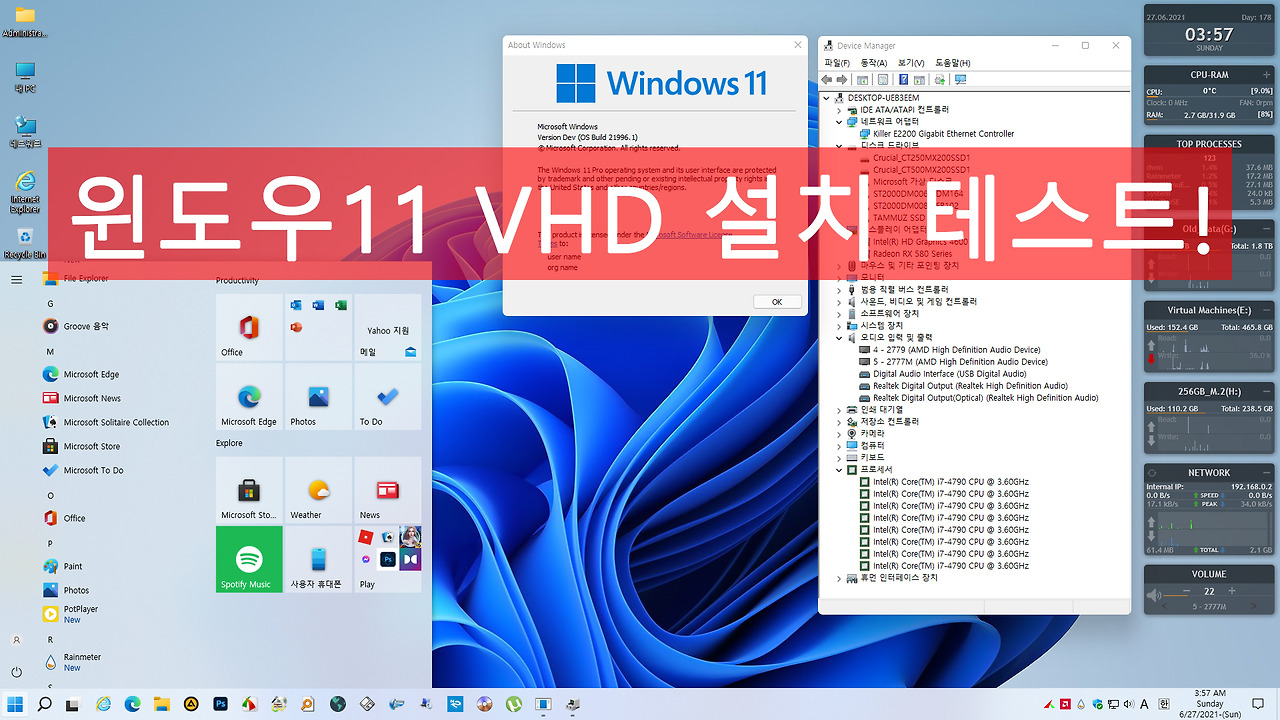Open the Microsoft Edge tile
Image resolution: width=1280 pixels, height=720 pixels.
coord(249,396)
